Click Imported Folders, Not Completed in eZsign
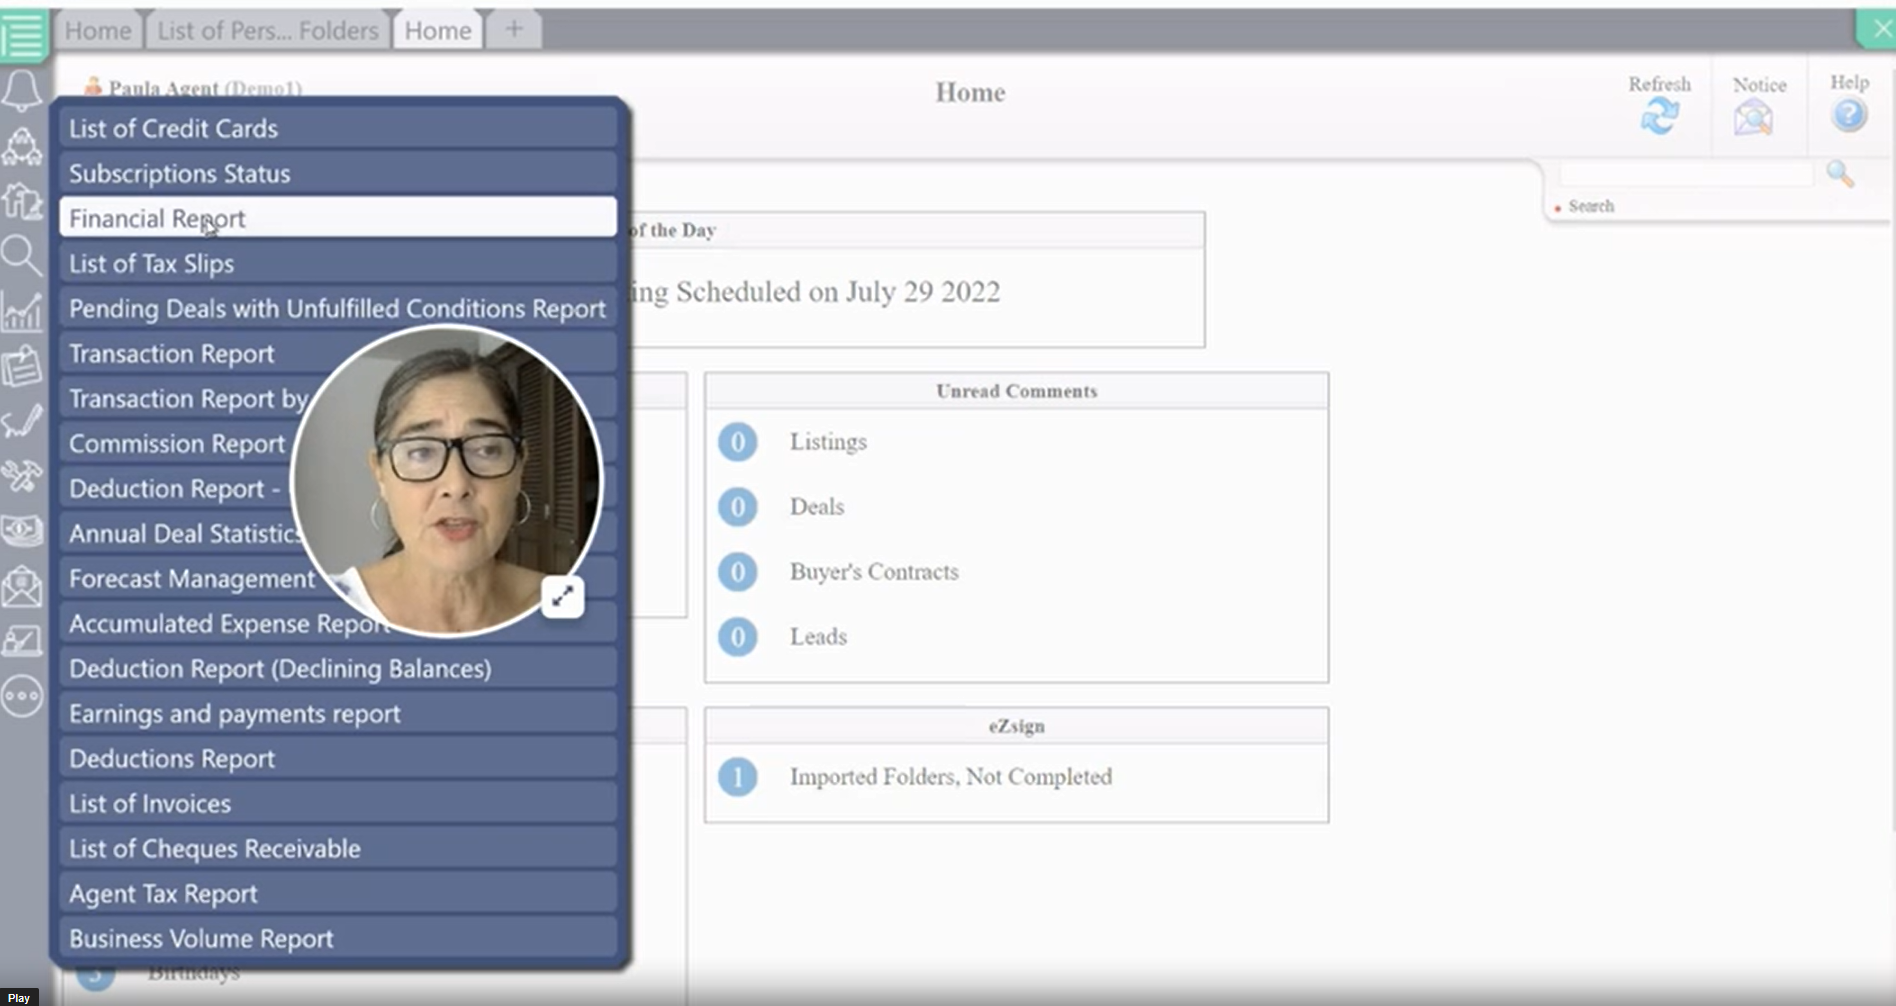This screenshot has height=1006, width=1896. coord(950,777)
